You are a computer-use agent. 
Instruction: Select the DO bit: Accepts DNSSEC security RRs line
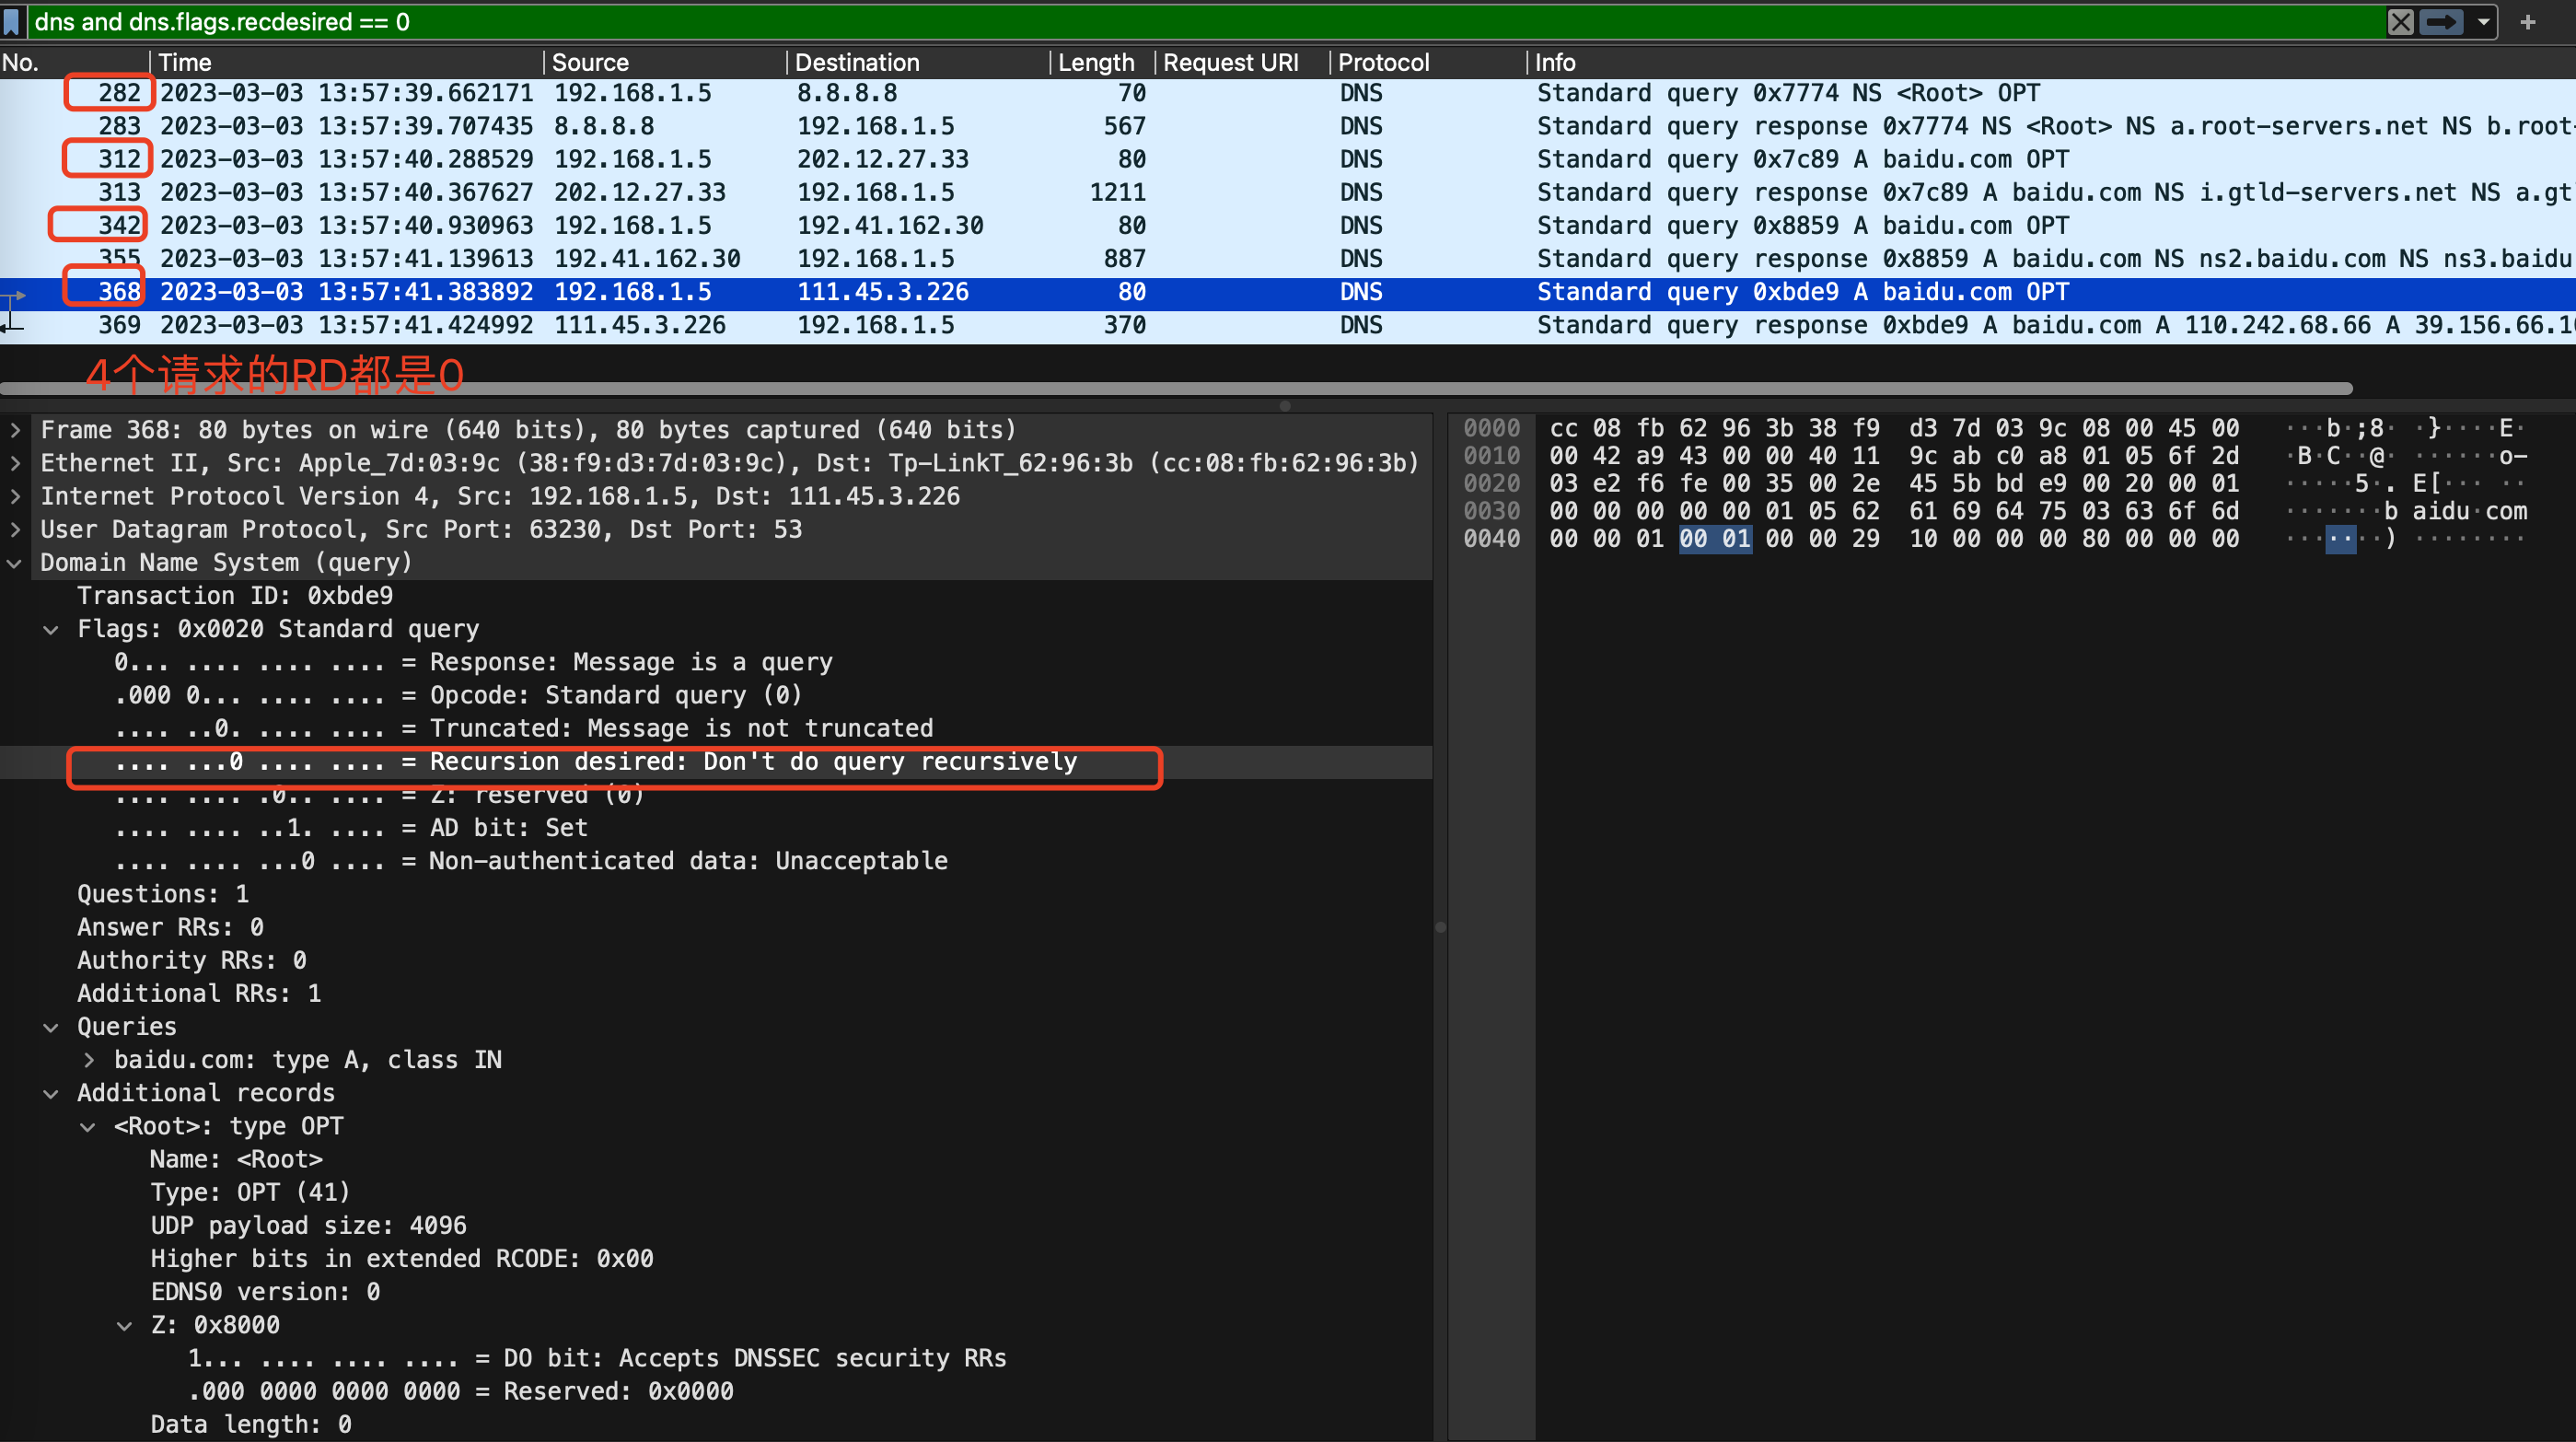(597, 1358)
